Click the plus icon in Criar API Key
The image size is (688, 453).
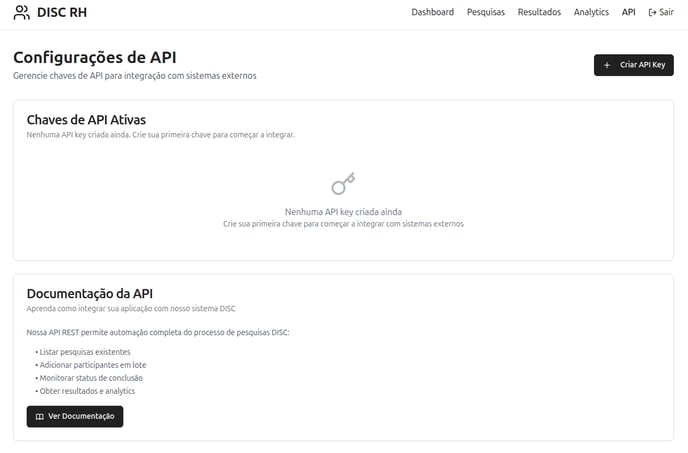coord(607,65)
